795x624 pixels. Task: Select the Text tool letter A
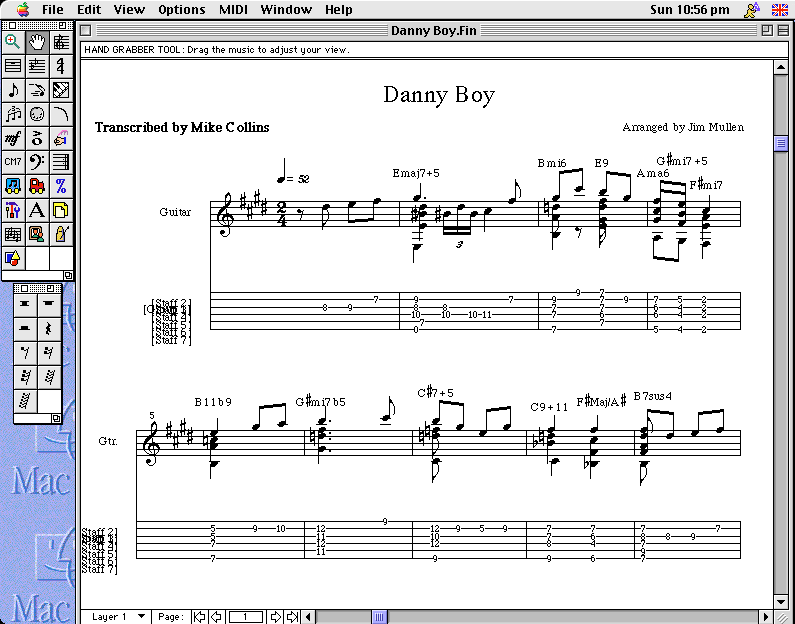tap(37, 210)
